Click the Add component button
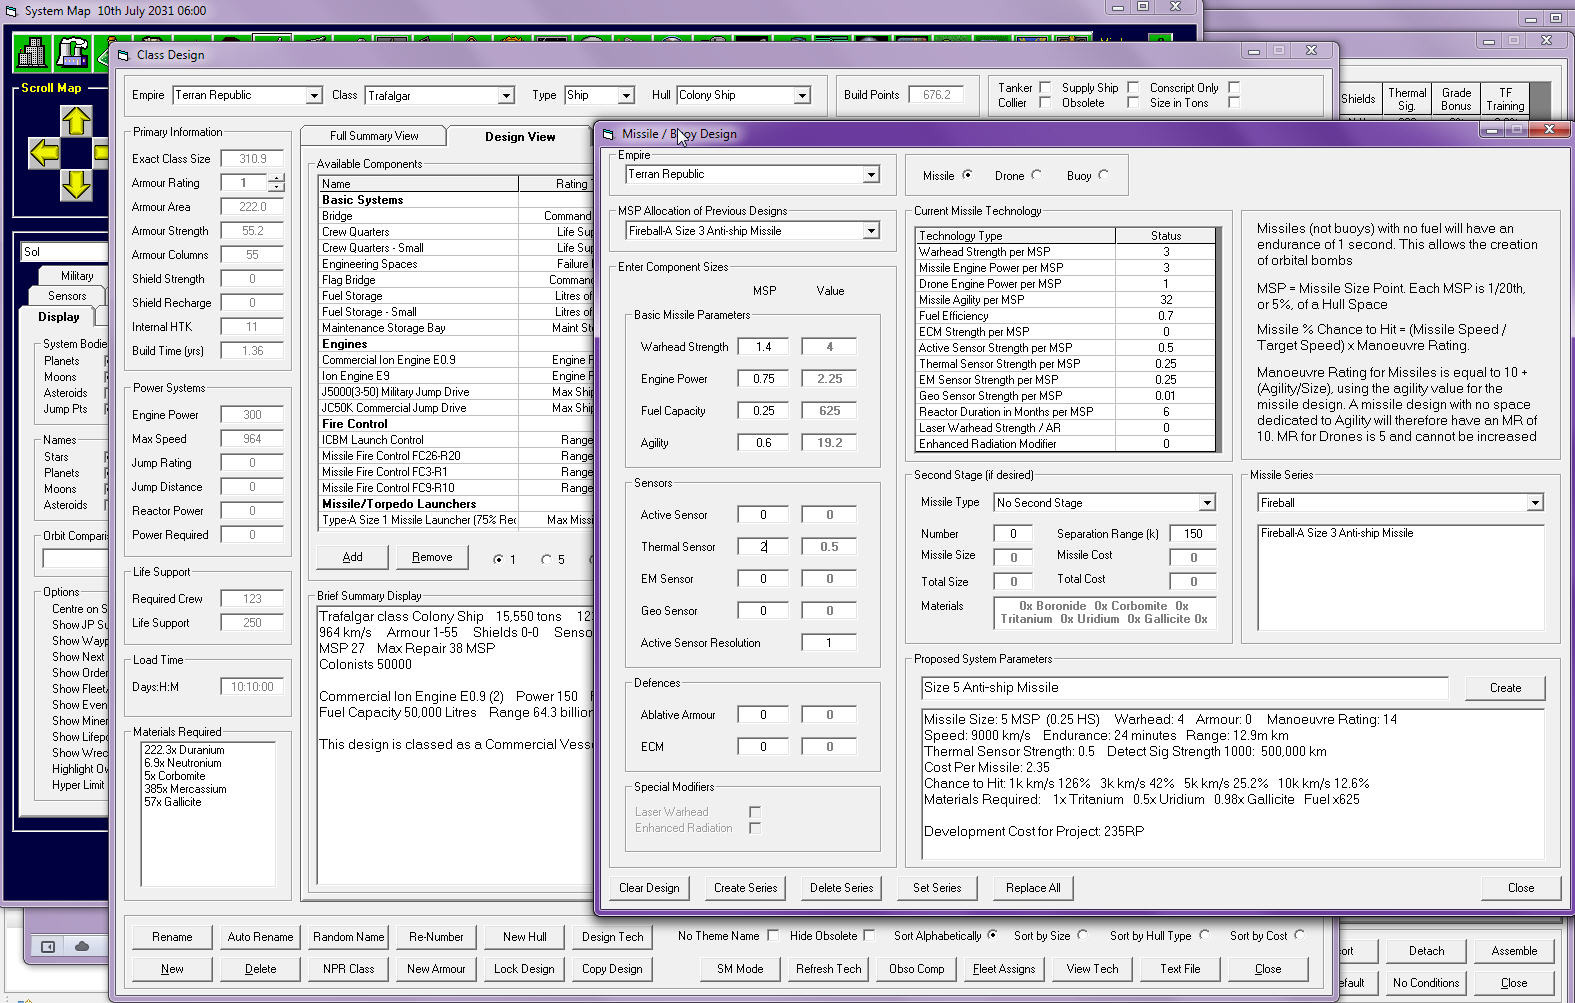The width and height of the screenshot is (1575, 1003). 353,557
